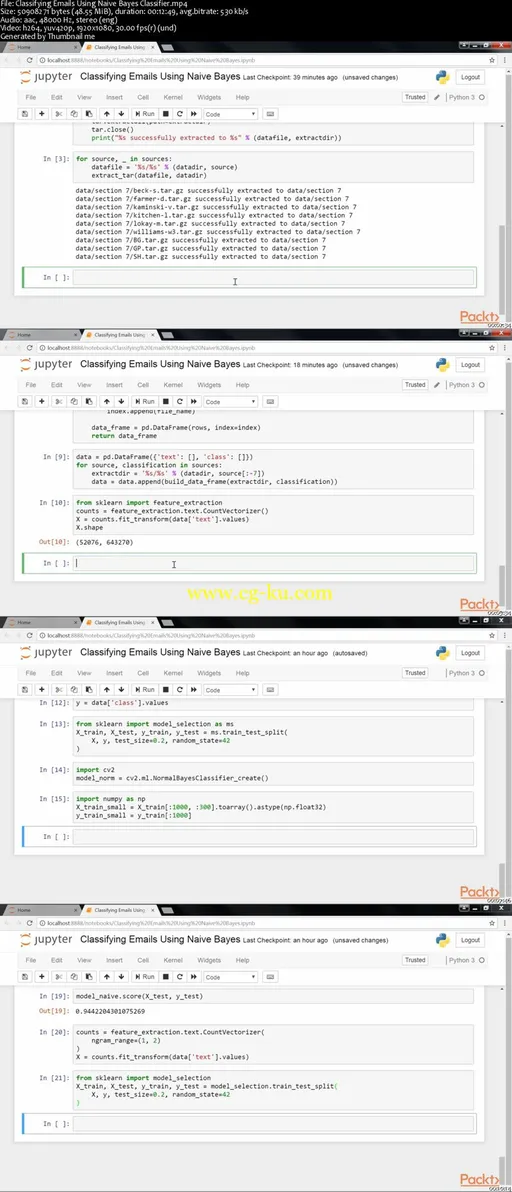Restart kernel icon in the autosaved frame

180,690
